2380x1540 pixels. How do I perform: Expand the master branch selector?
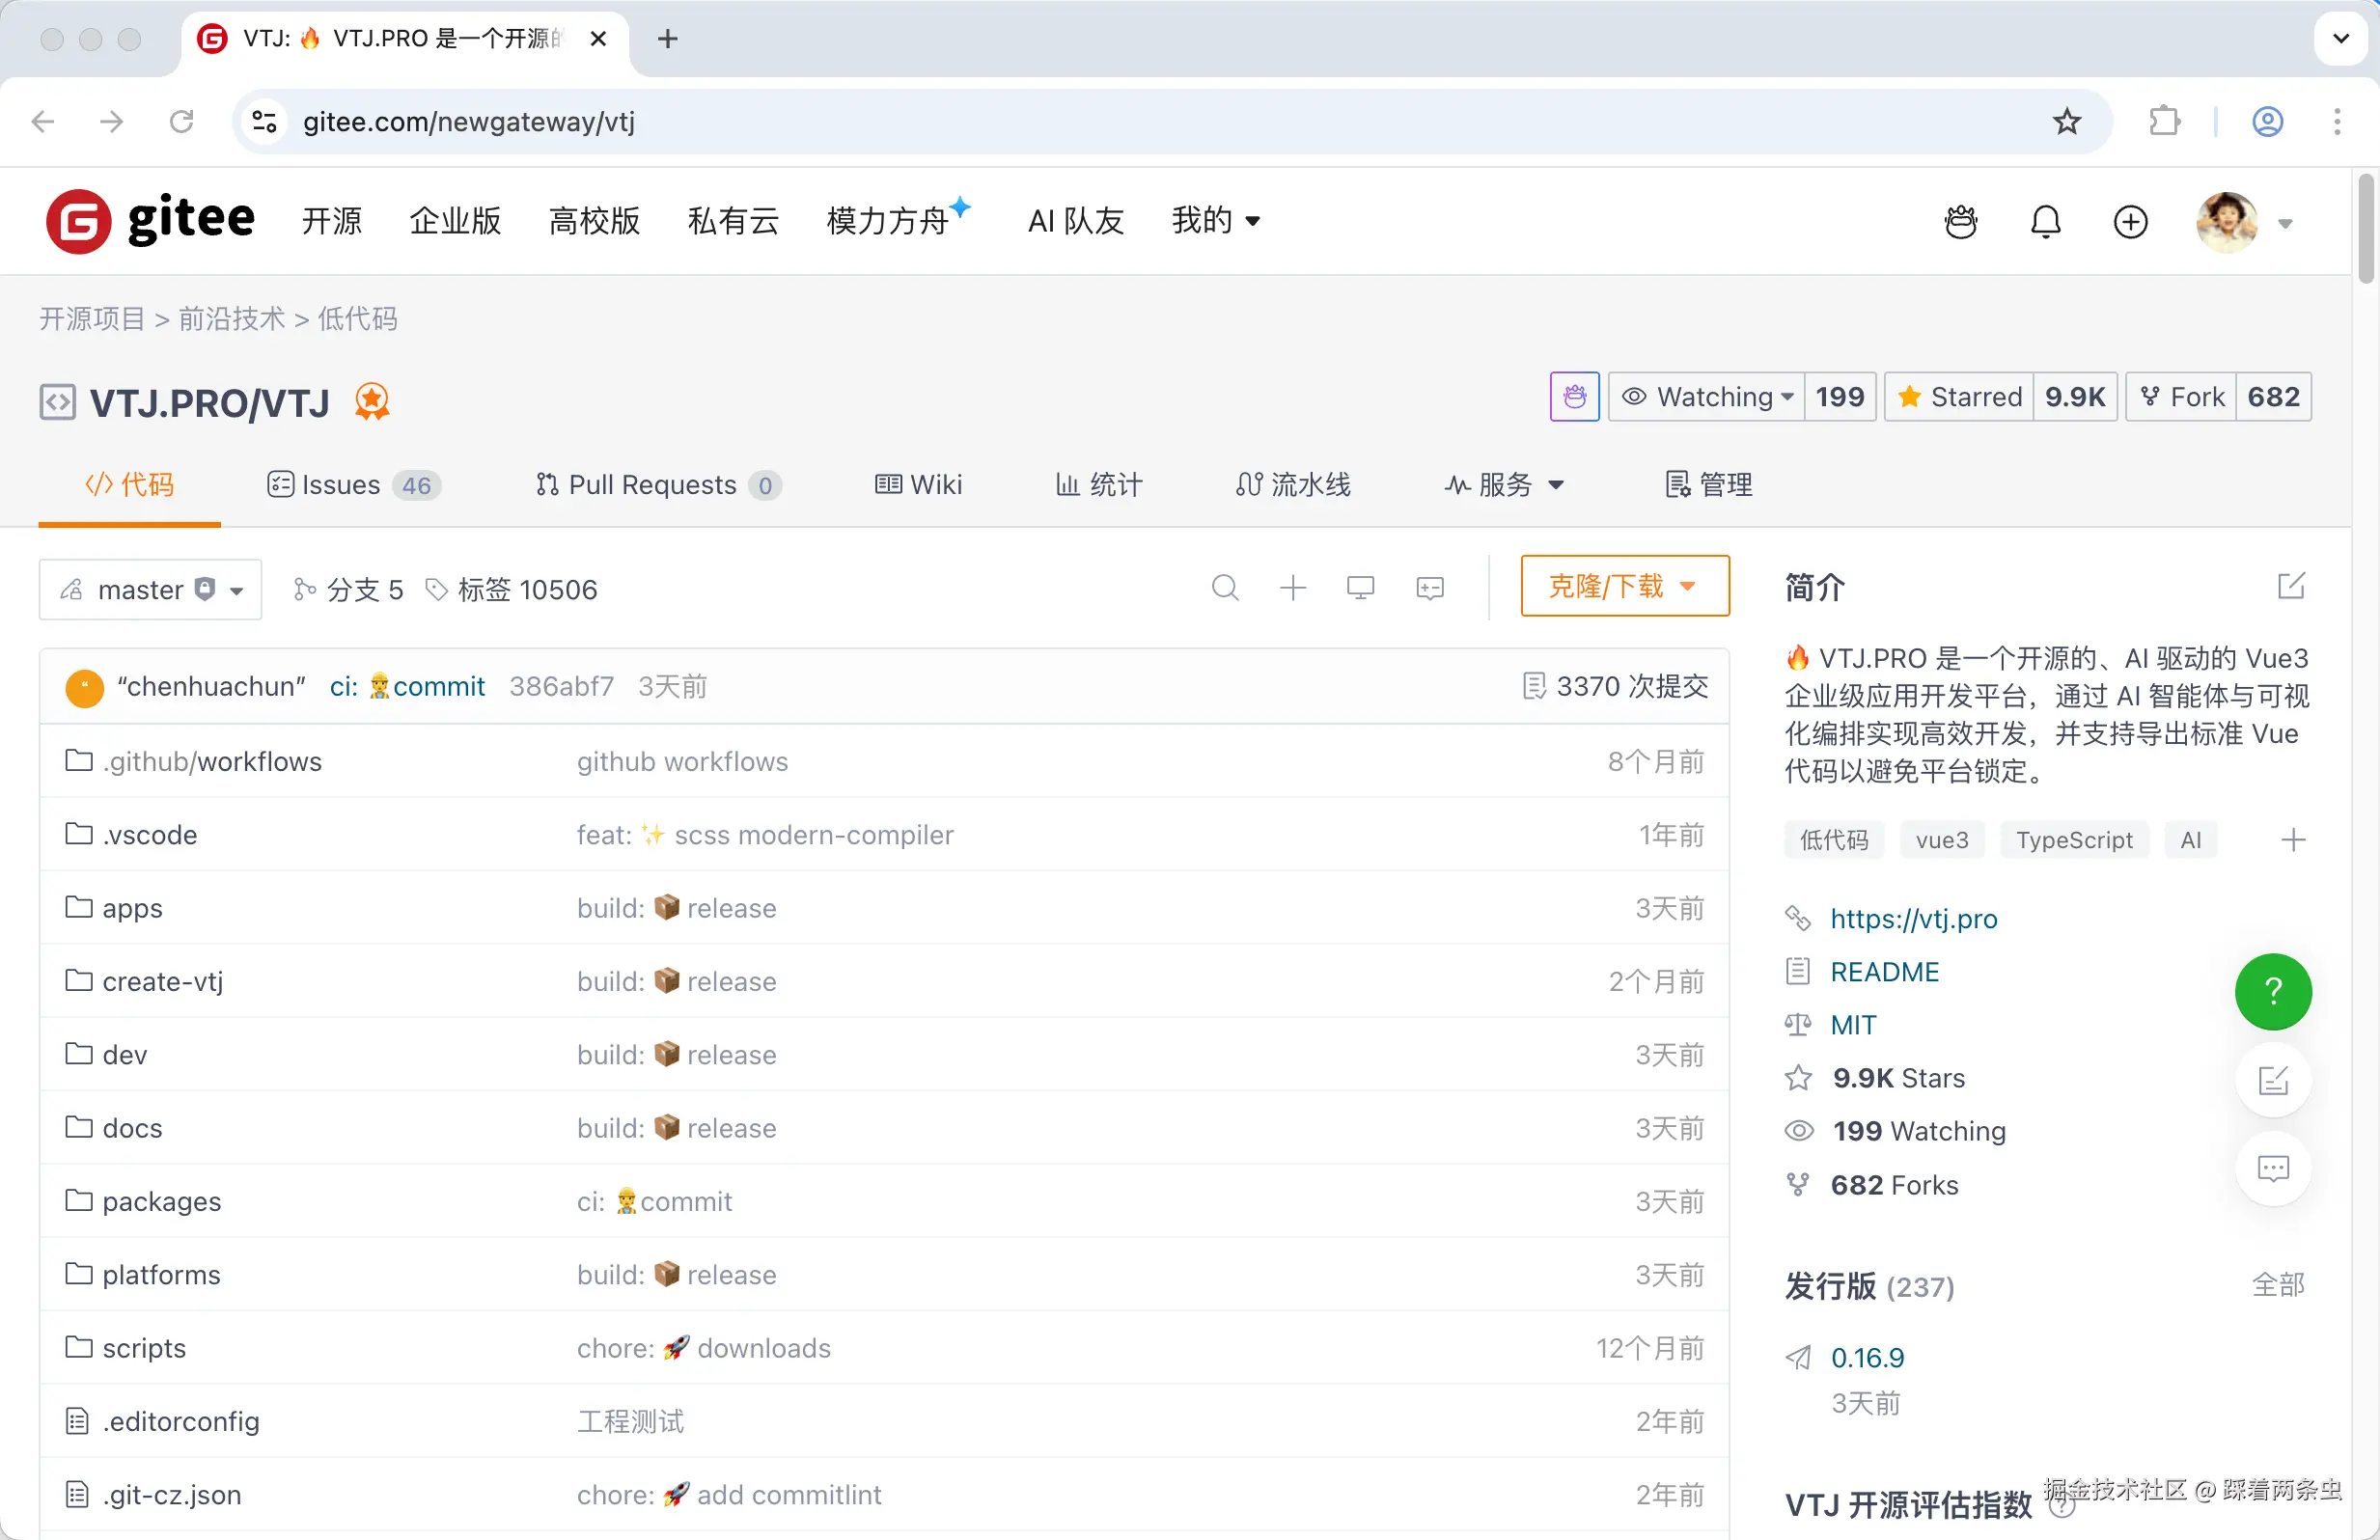[151, 589]
